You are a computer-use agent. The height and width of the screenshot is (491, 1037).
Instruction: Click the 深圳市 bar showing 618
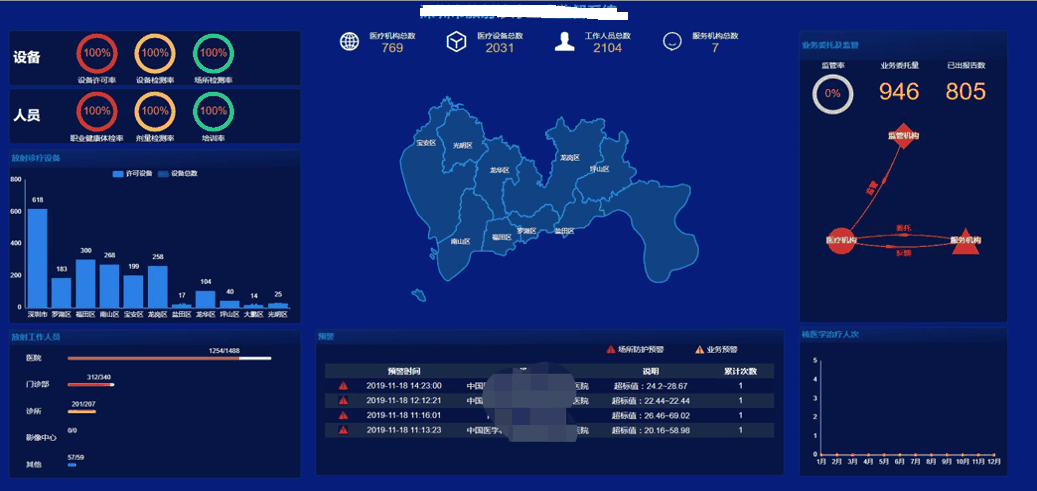point(37,258)
